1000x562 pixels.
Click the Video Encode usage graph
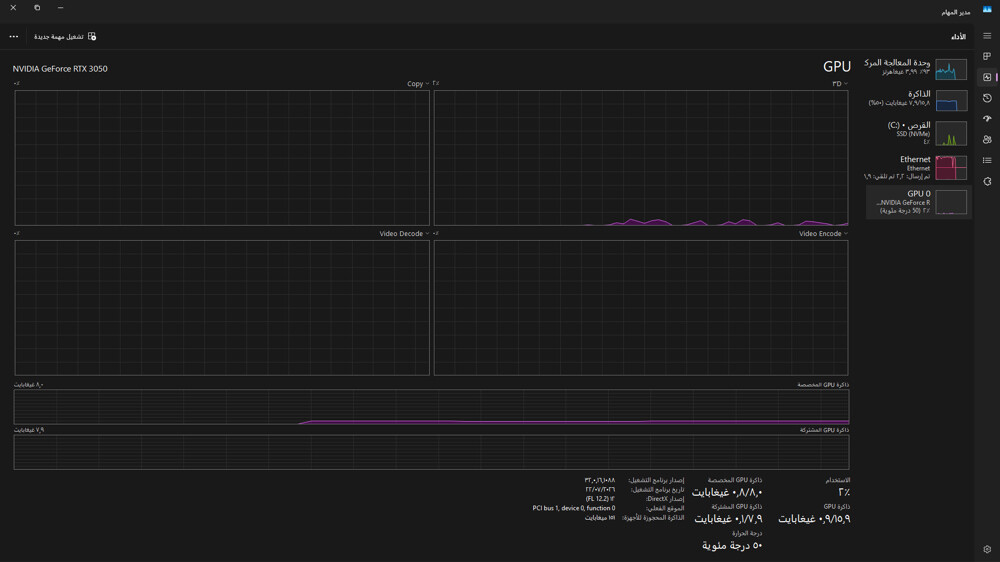tap(641, 307)
